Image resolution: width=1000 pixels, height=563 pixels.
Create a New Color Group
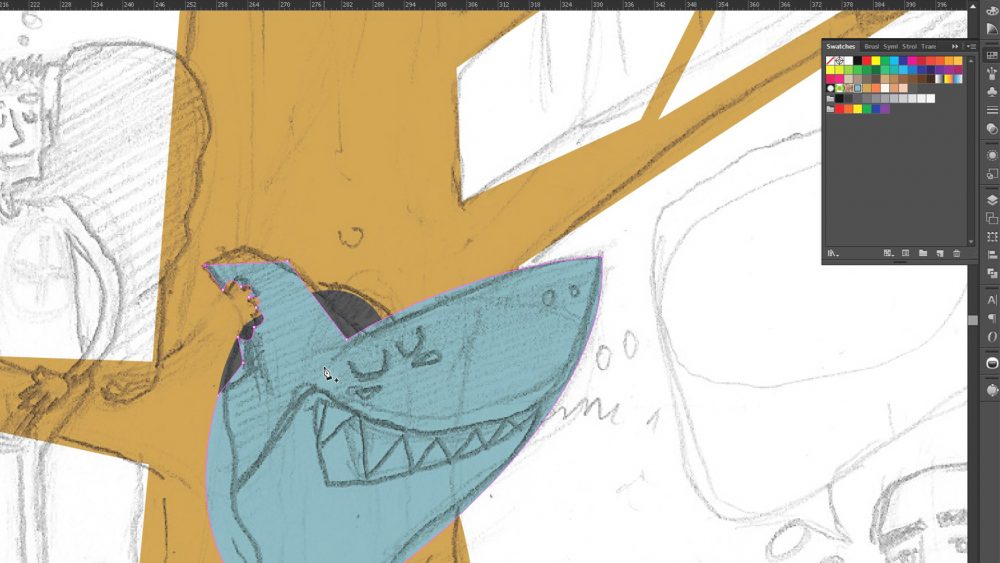[x=922, y=253]
